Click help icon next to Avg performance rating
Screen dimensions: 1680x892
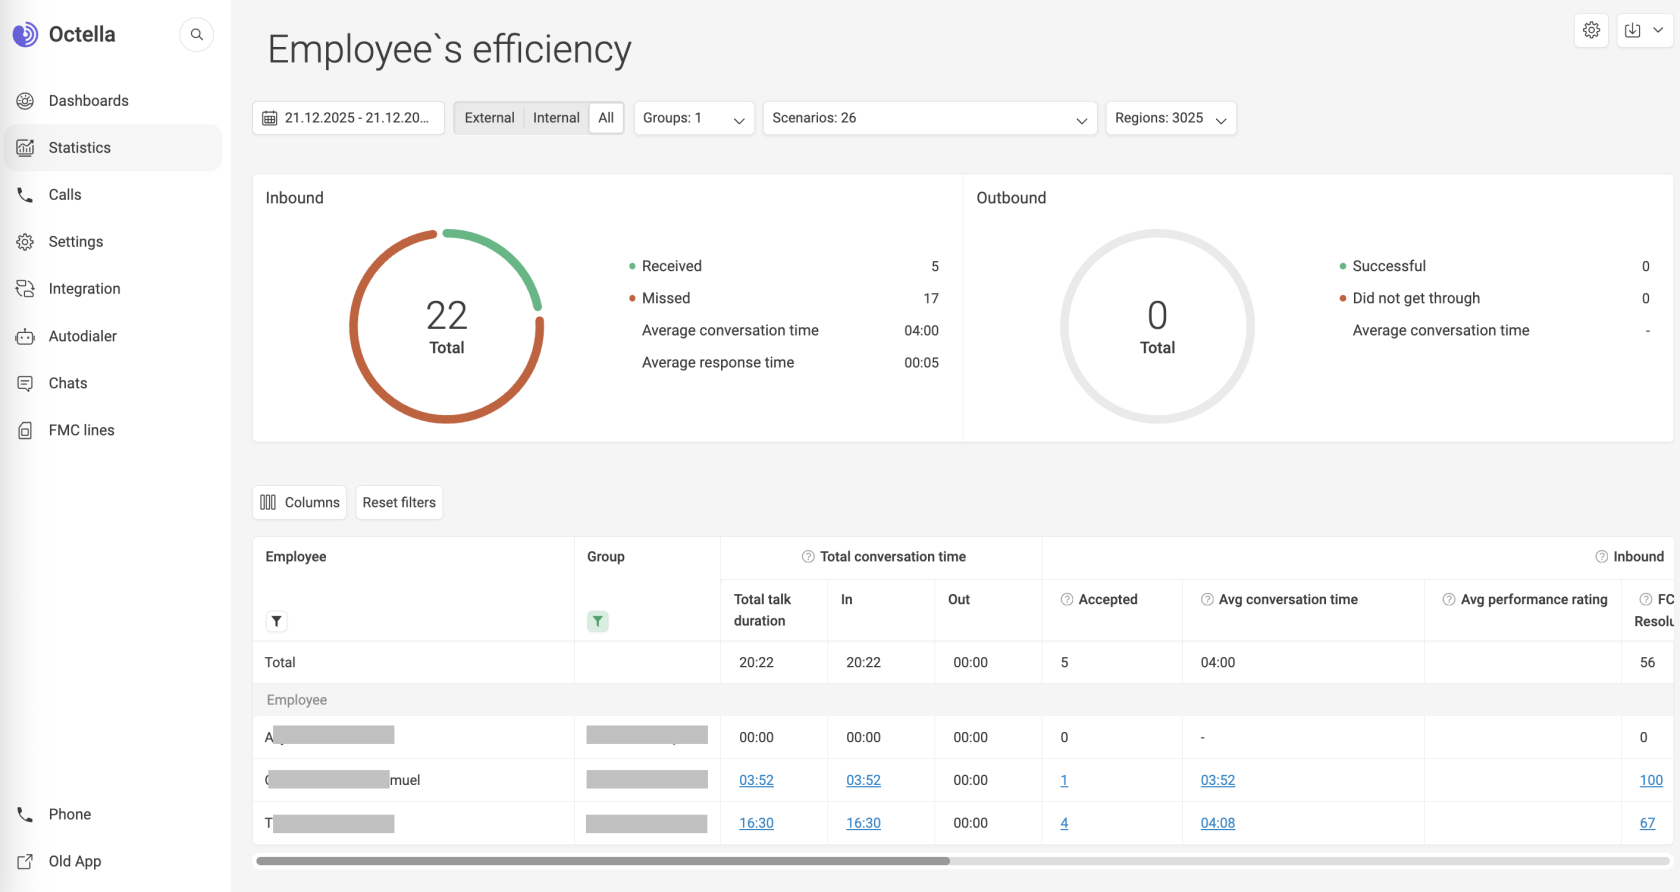1448,599
